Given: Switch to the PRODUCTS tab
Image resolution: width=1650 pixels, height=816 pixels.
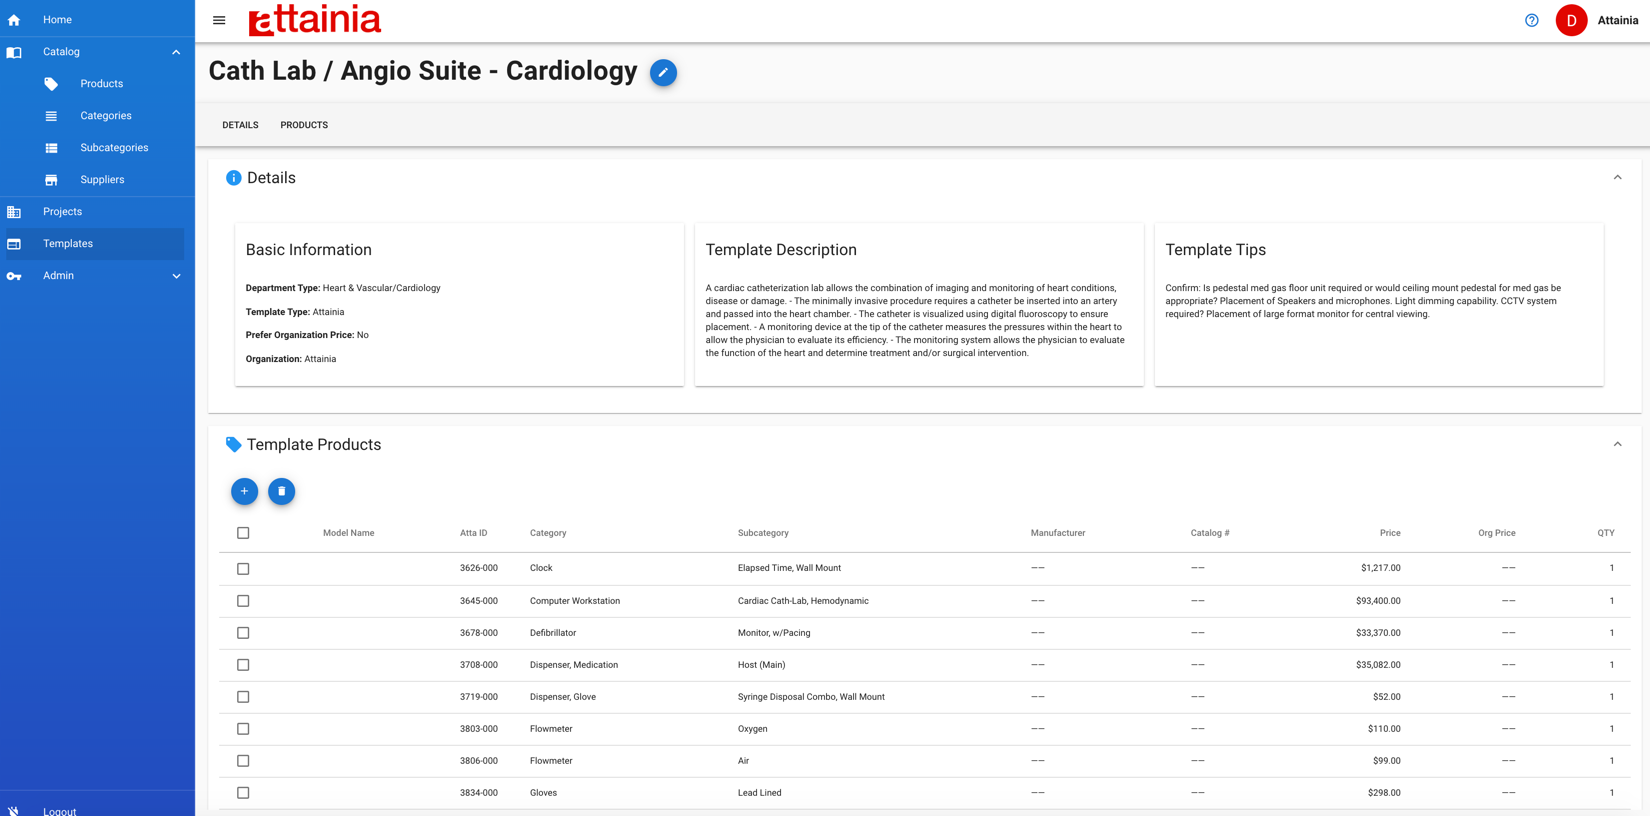Looking at the screenshot, I should tap(304, 125).
